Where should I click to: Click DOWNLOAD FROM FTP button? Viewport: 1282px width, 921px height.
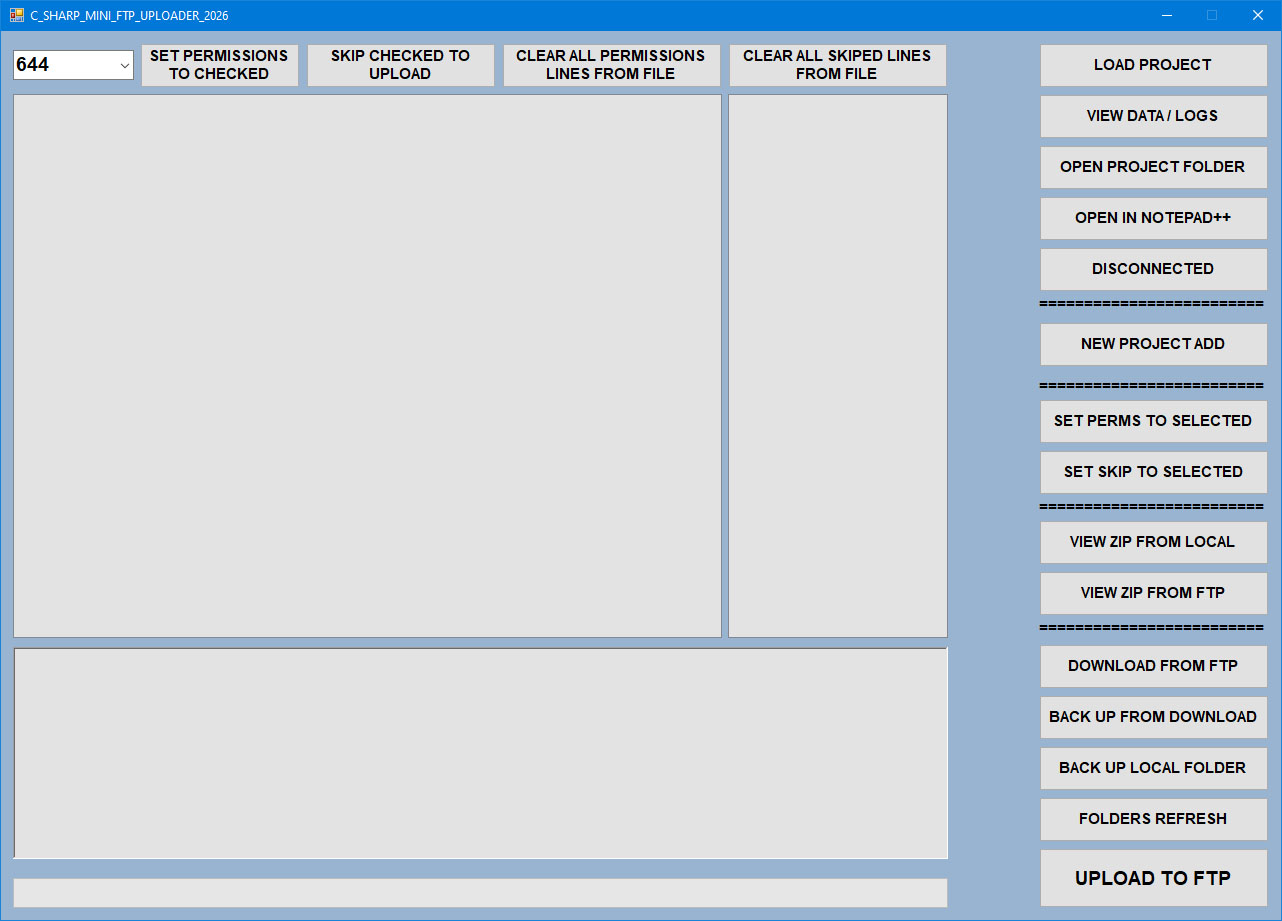pos(1153,666)
